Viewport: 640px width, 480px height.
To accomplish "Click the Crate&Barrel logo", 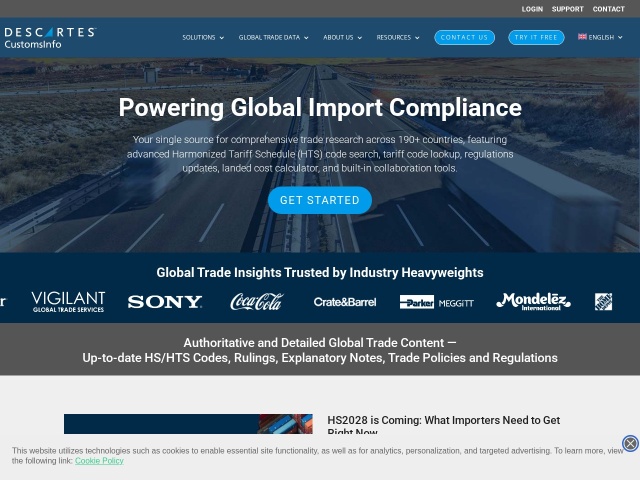I will (345, 302).
